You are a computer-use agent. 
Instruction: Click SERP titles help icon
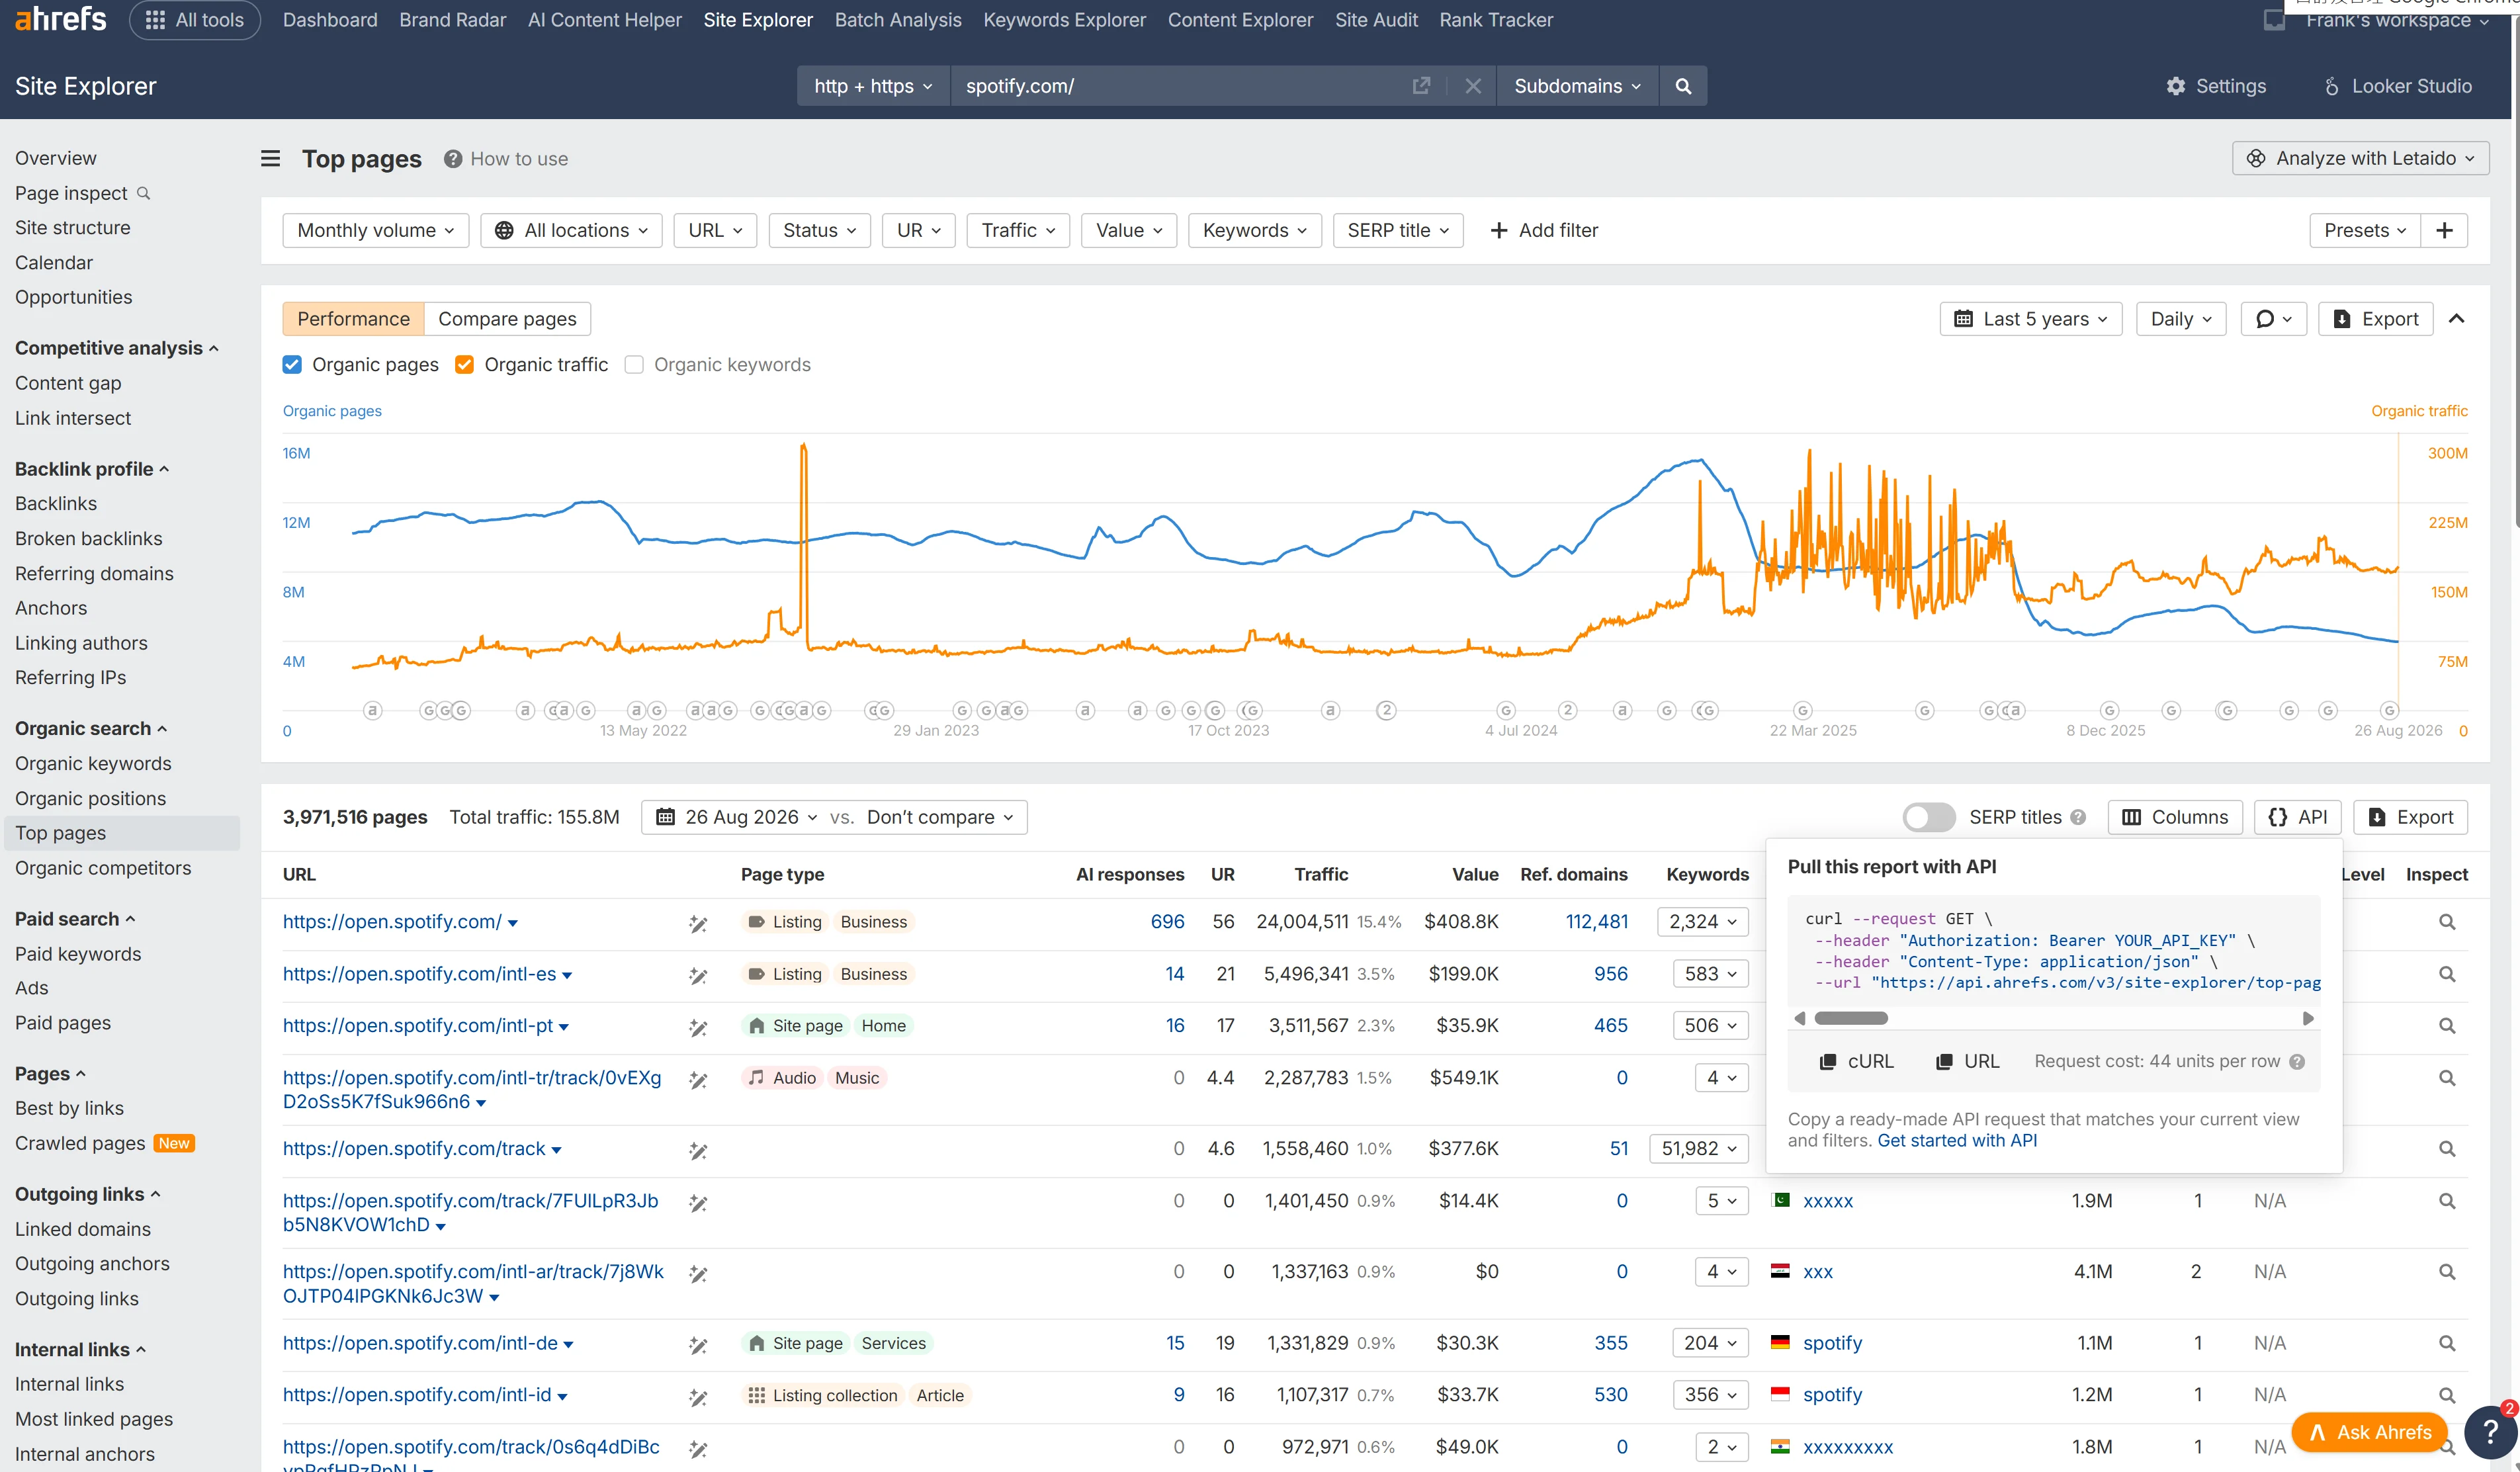tap(2078, 817)
